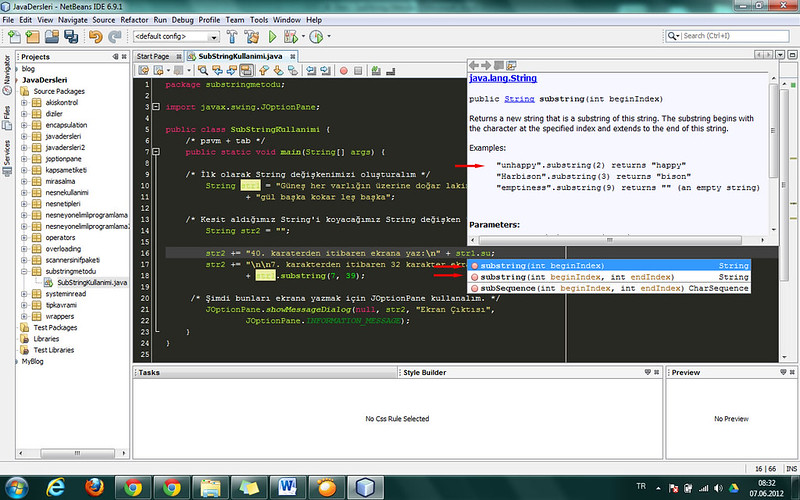Open the Navigator side panel

(x=7, y=75)
